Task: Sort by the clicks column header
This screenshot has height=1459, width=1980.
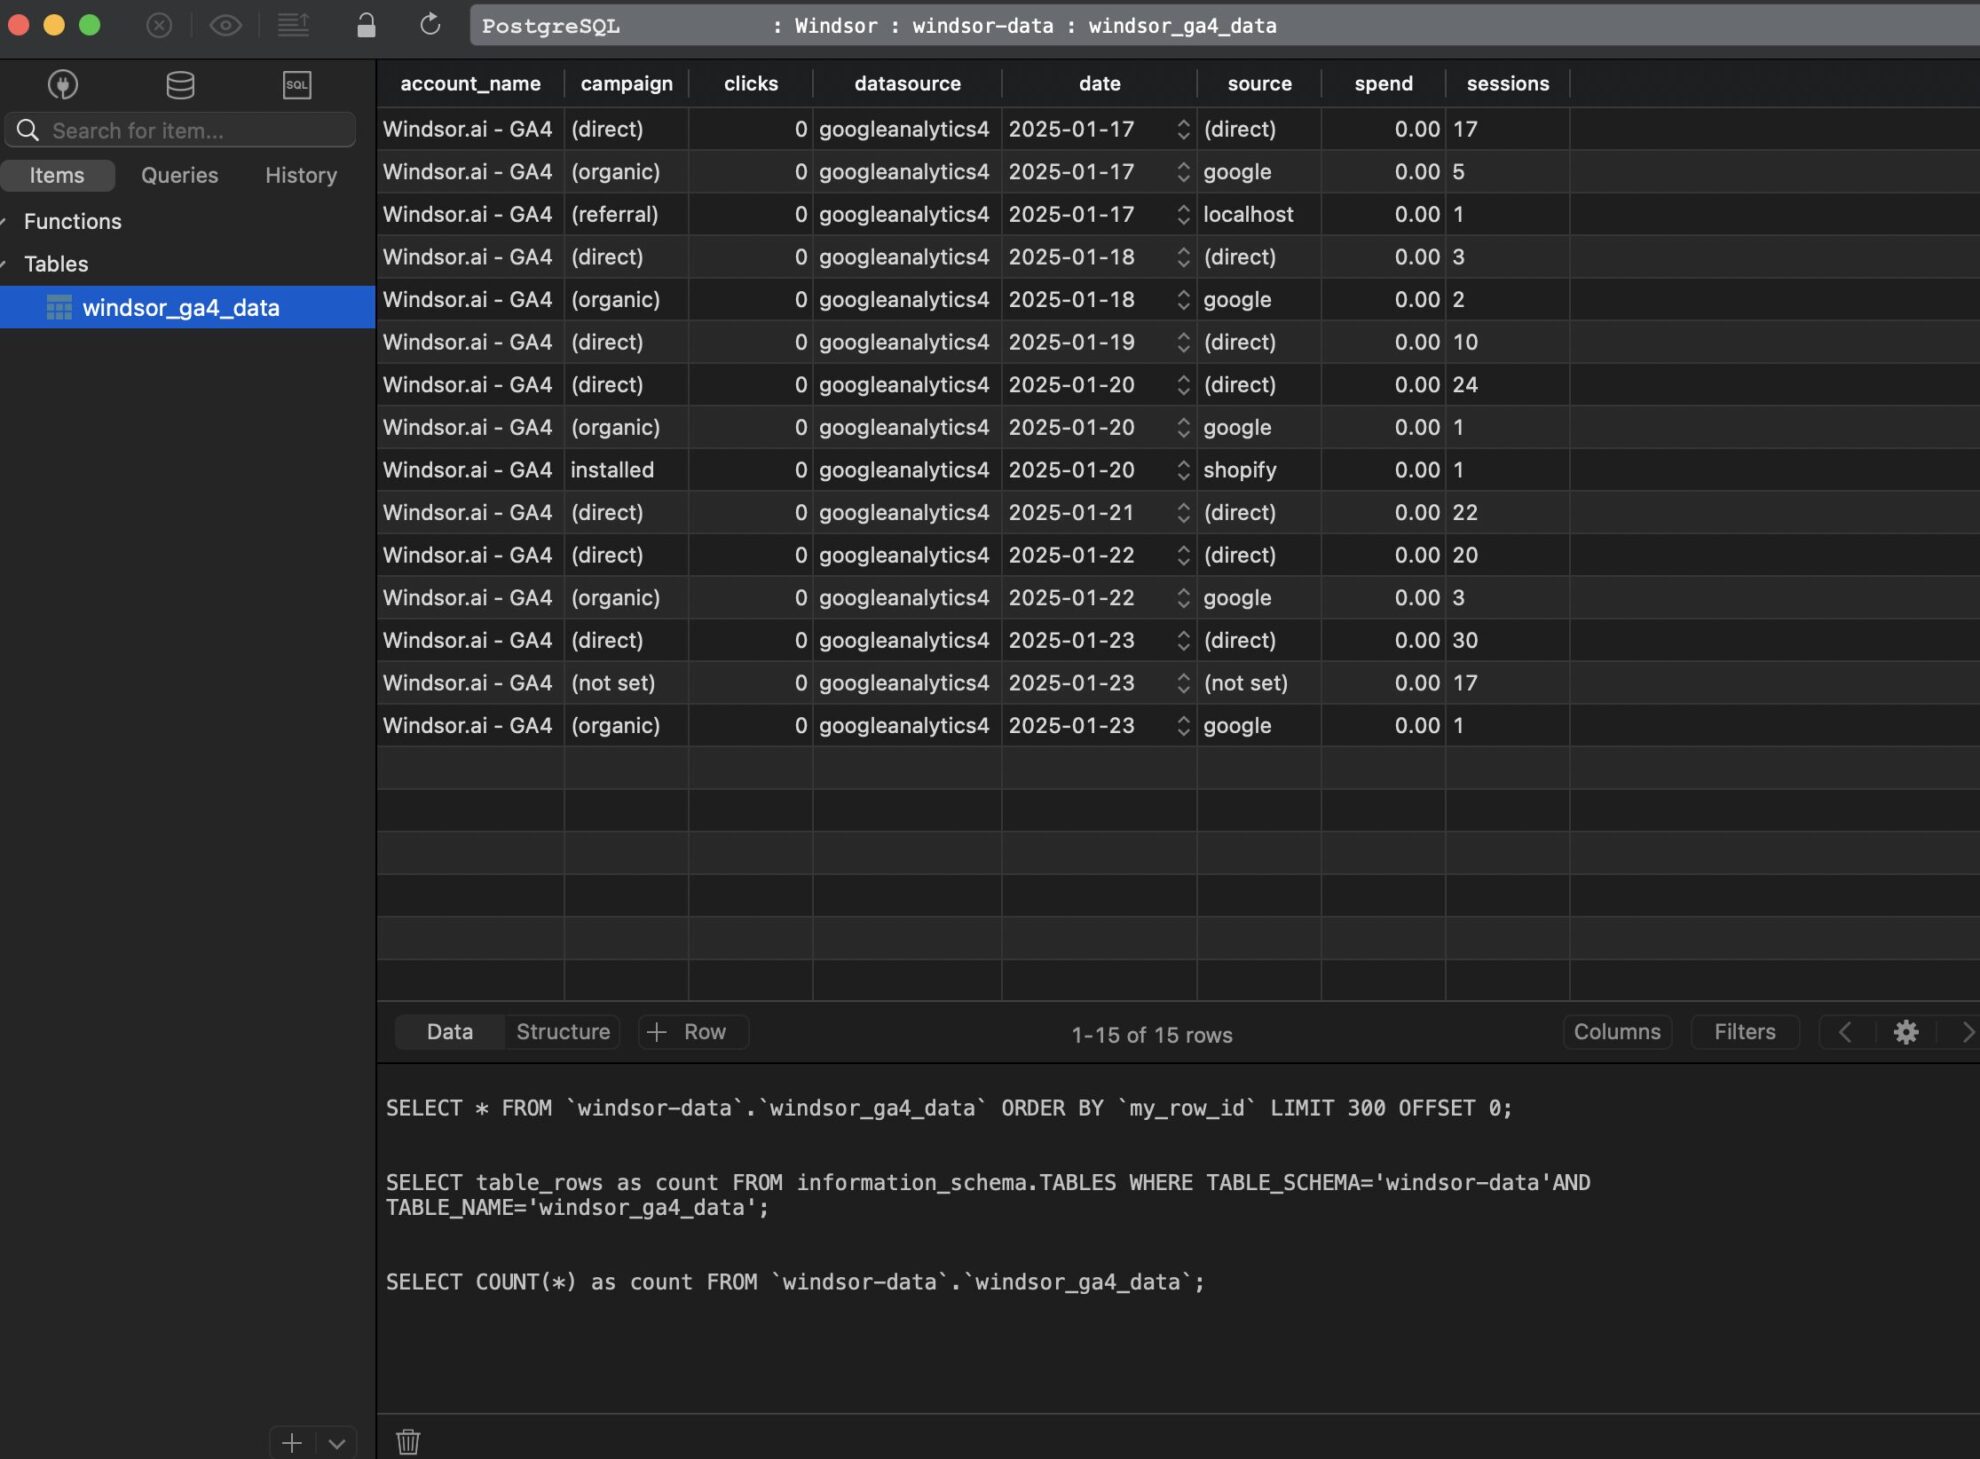Action: [750, 84]
